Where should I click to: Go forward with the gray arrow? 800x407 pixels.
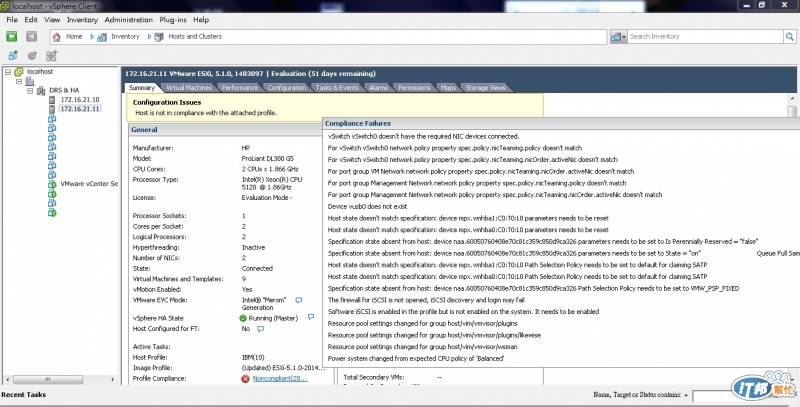pos(32,36)
